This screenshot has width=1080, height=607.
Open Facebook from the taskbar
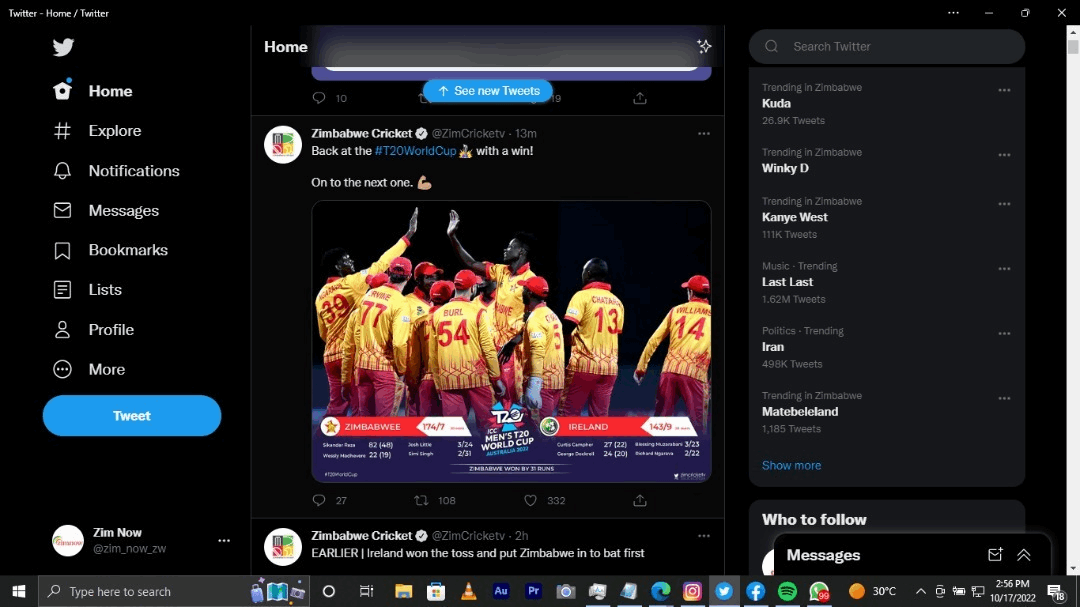click(756, 591)
